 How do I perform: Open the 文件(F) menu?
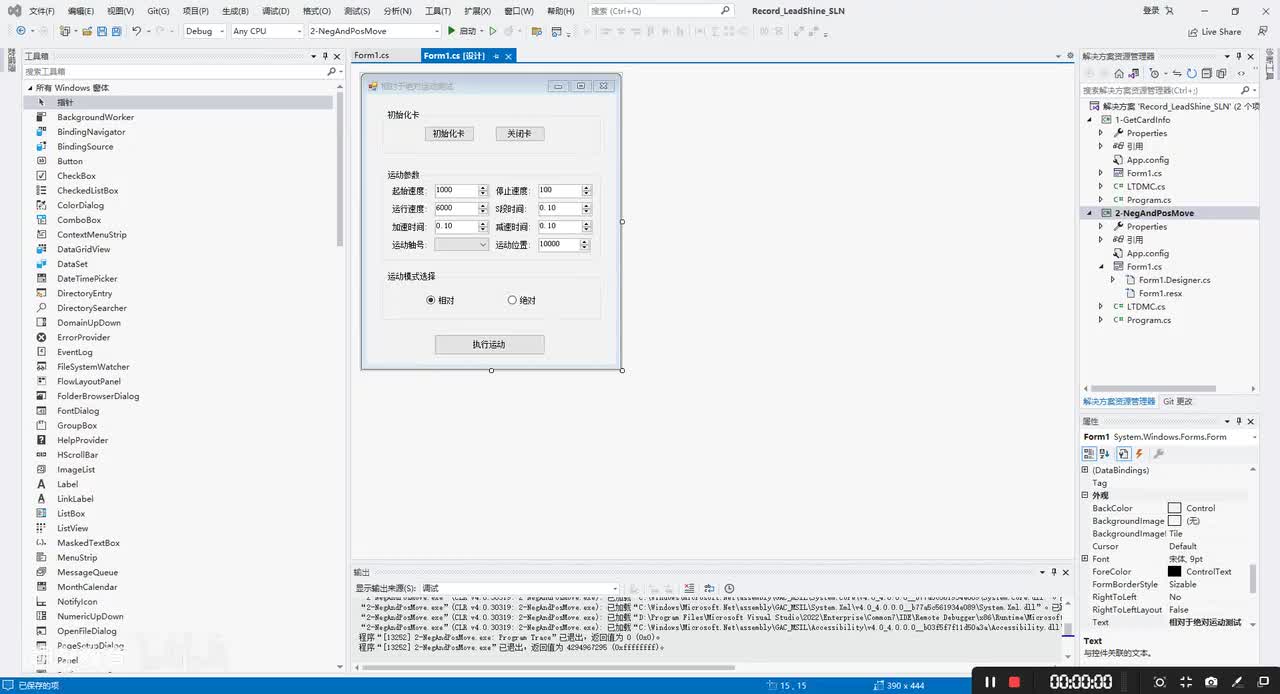point(42,11)
